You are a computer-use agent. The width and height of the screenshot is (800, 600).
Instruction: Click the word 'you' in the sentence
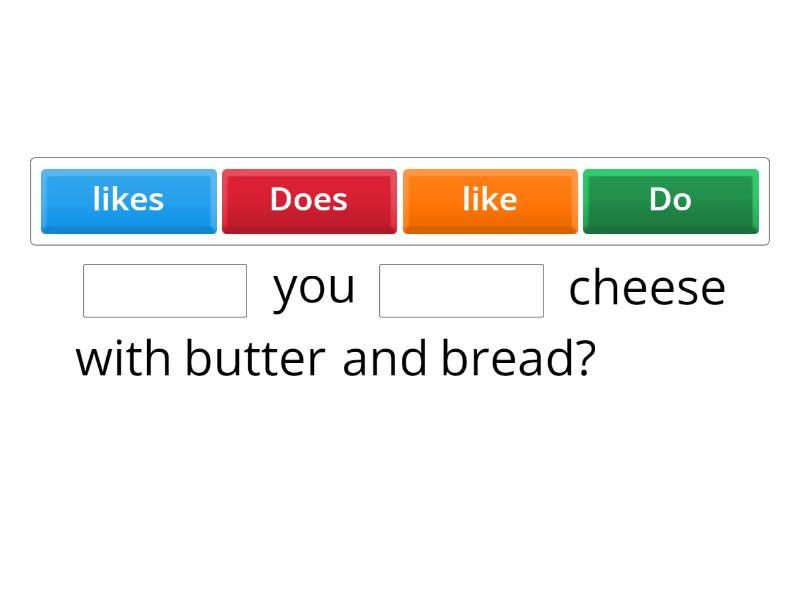[x=313, y=288]
